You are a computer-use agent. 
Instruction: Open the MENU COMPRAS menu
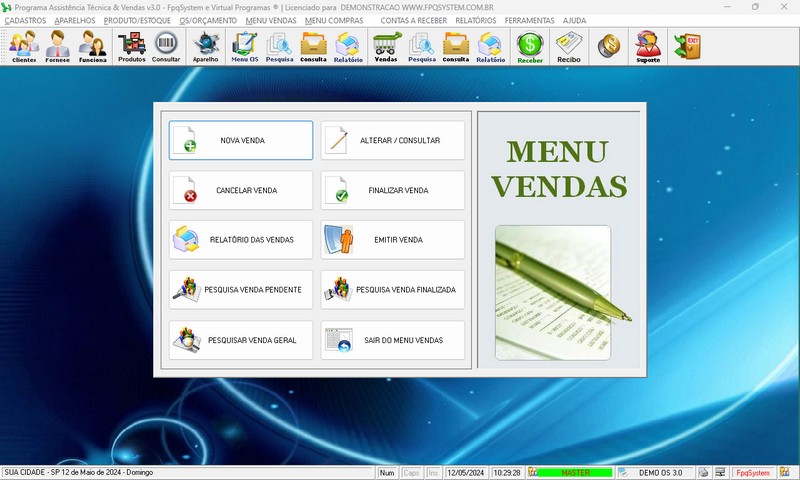point(334,20)
